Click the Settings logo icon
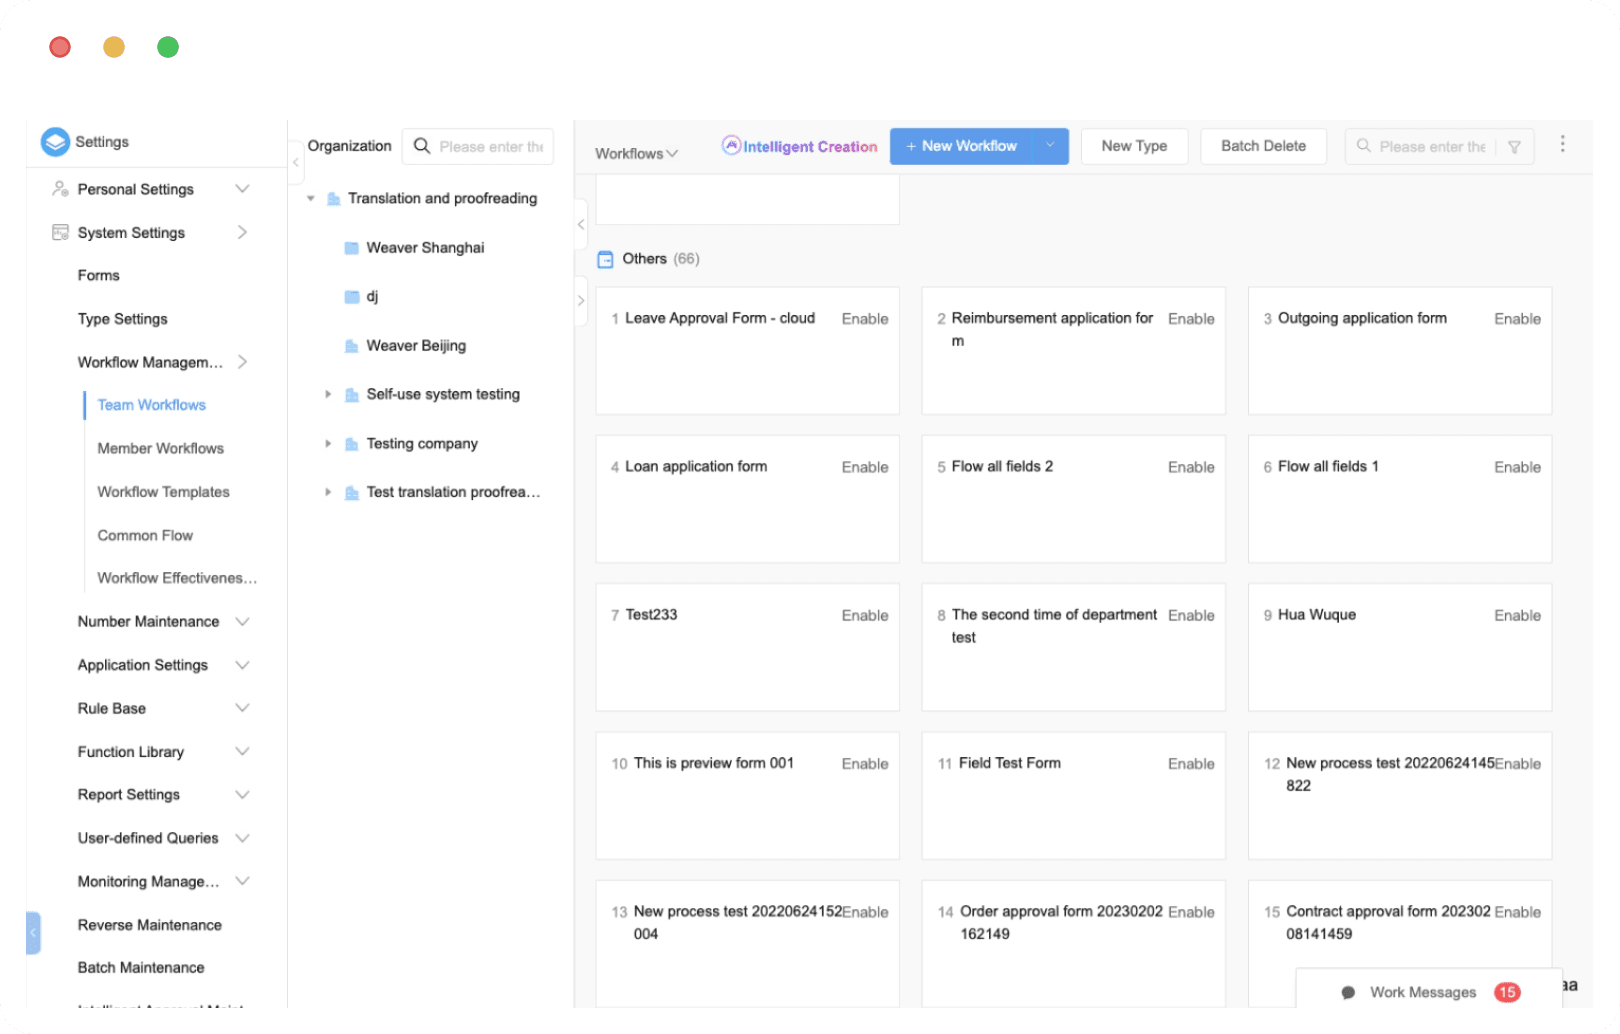Viewport: 1620px width, 1034px height. pos(55,142)
